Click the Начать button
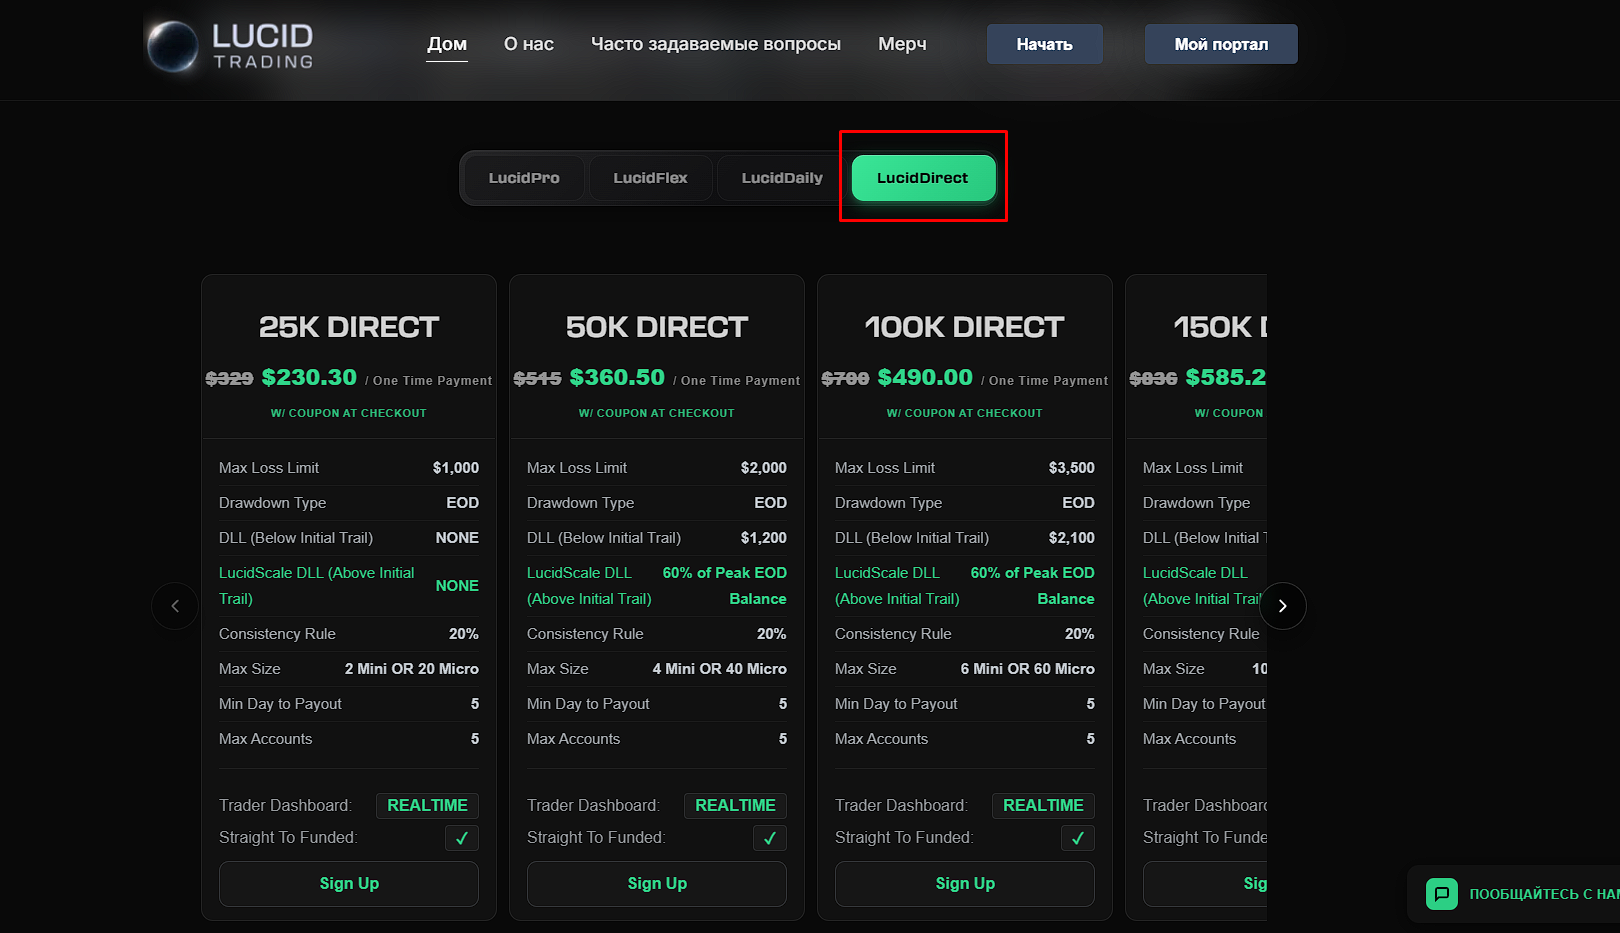1620x933 pixels. (x=1045, y=44)
